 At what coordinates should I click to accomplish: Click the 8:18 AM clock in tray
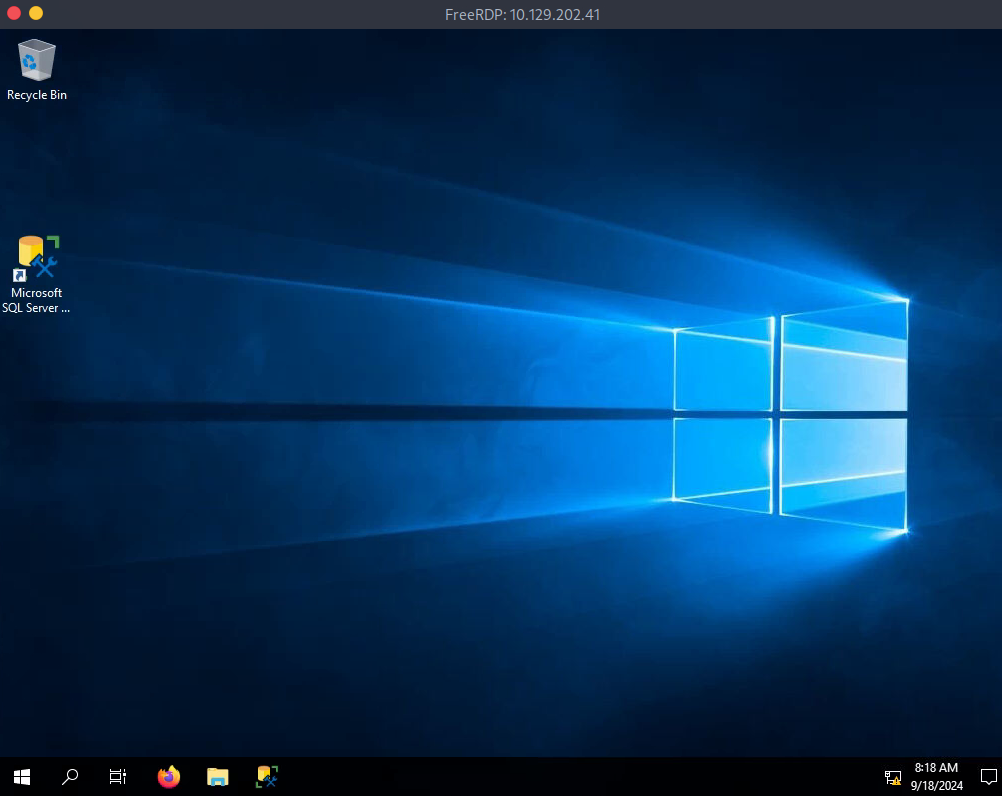click(936, 768)
